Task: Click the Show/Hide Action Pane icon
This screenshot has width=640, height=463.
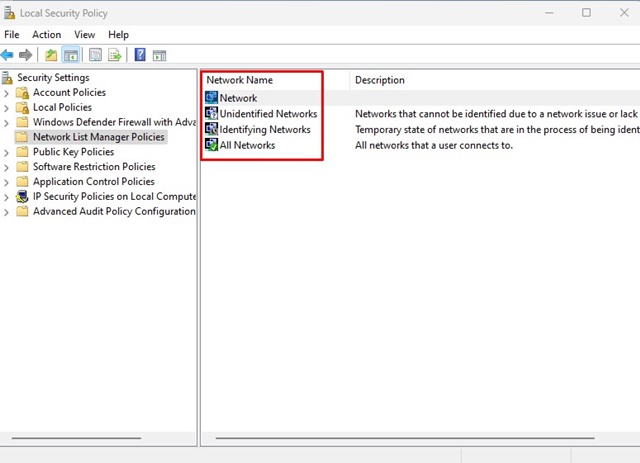Action: pyautogui.click(x=159, y=55)
